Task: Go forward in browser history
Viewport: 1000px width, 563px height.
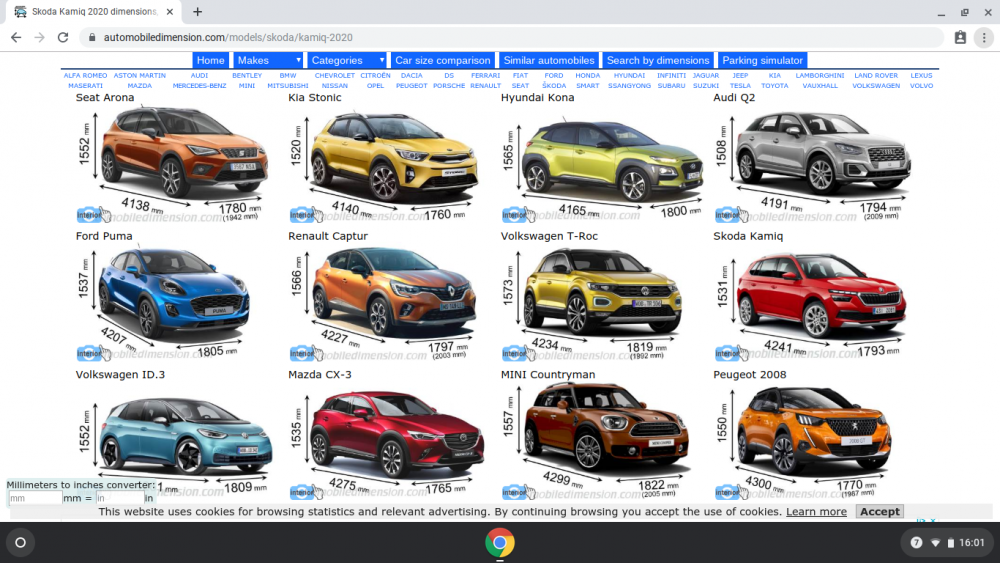Action: (x=40, y=38)
